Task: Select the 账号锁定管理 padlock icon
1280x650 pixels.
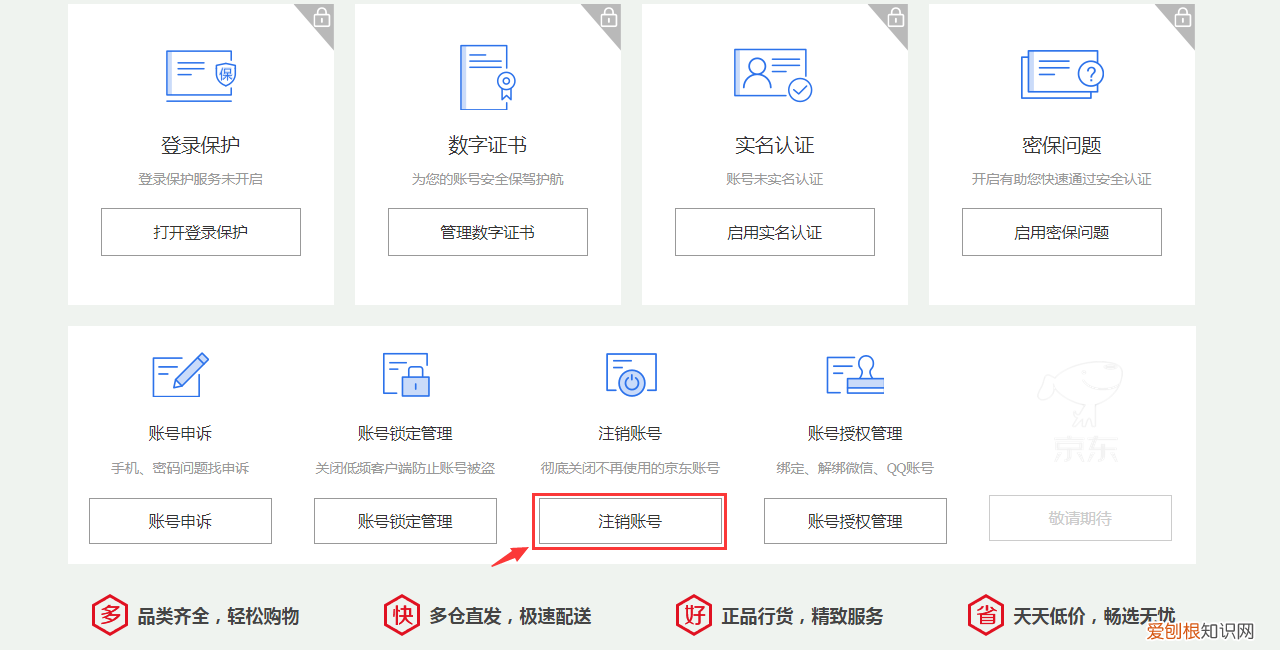Action: [405, 375]
